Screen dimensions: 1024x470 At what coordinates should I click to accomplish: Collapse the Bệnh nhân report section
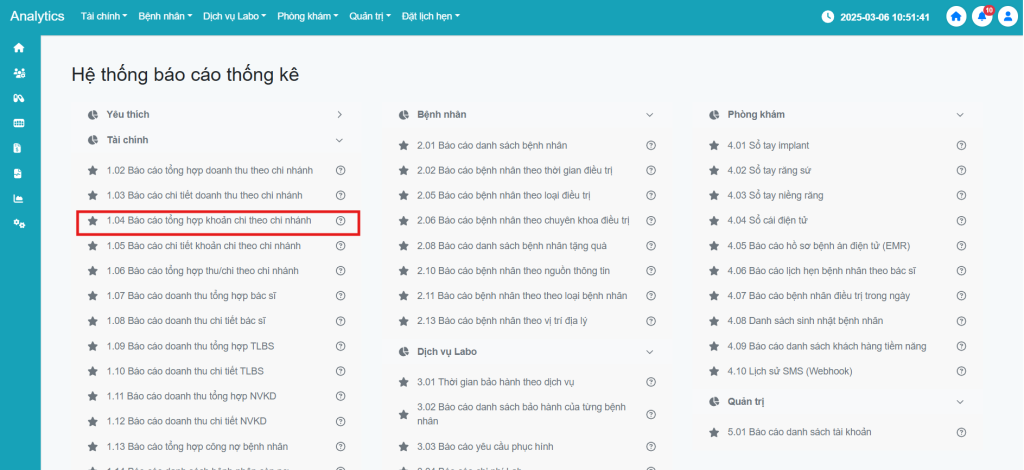pyautogui.click(x=650, y=115)
